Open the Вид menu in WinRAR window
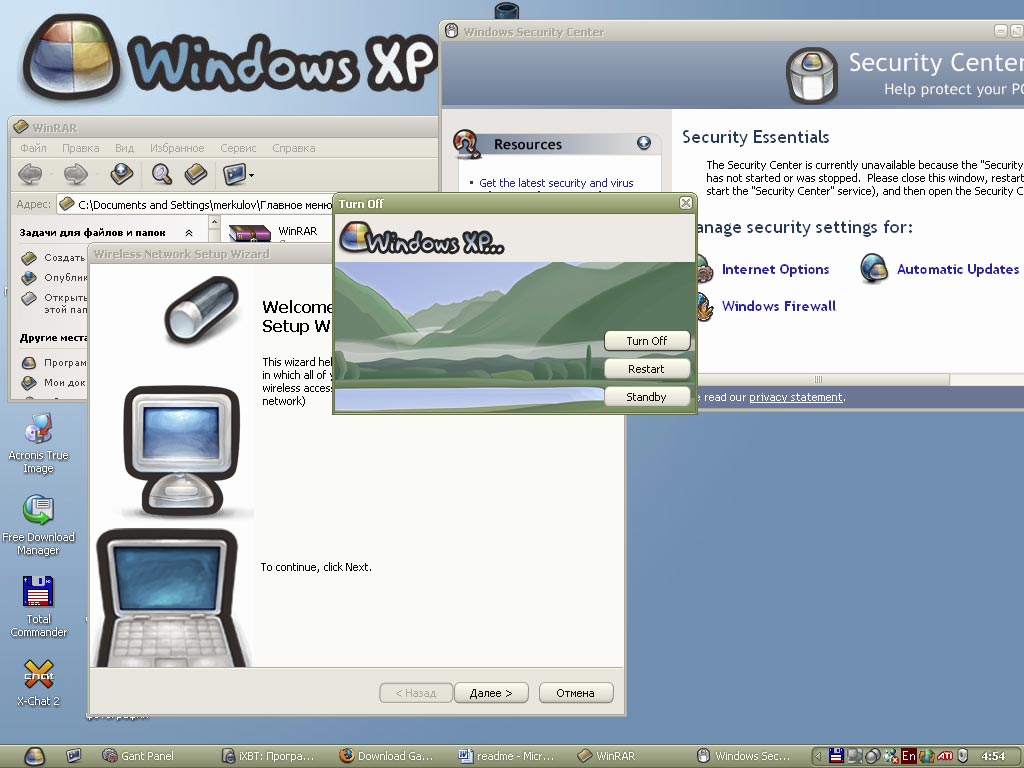This screenshot has width=1024, height=768. click(124, 148)
